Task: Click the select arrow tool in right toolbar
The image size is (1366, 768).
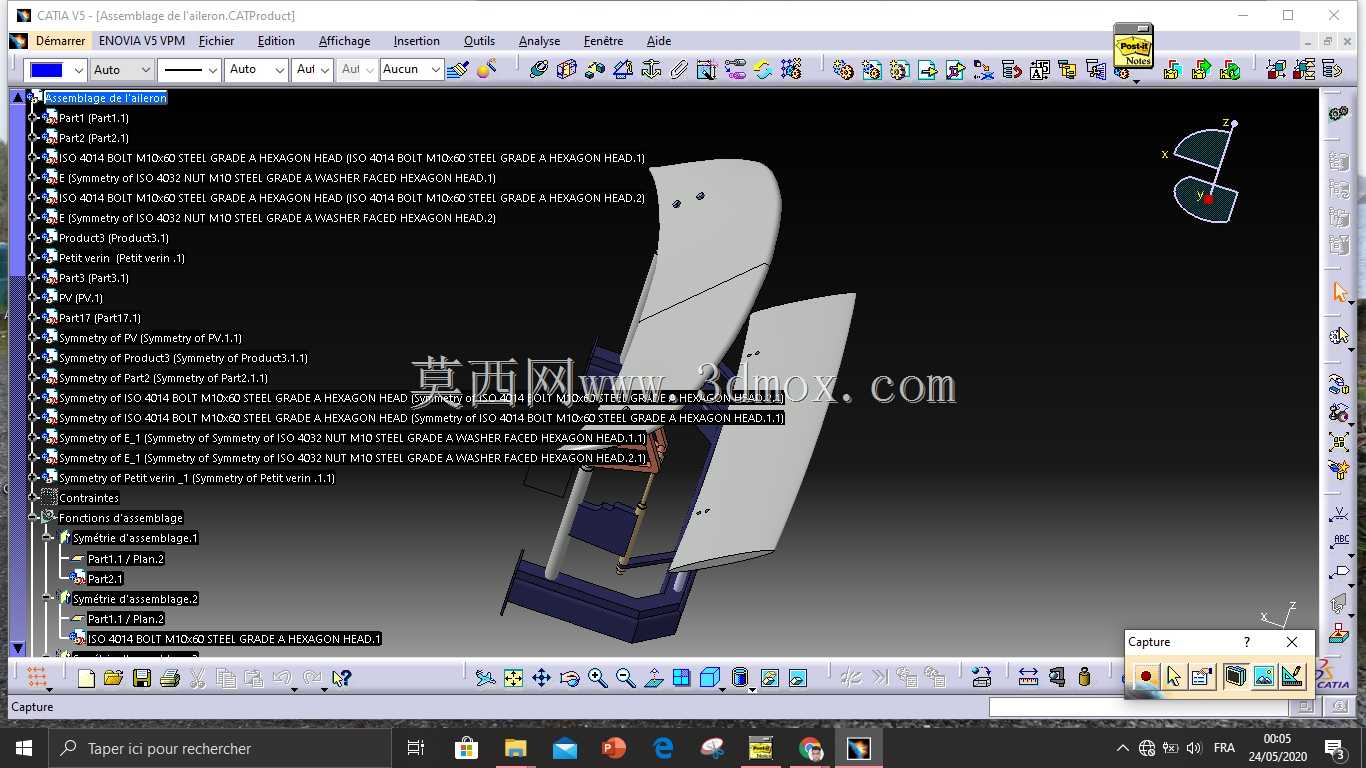Action: 1340,293
